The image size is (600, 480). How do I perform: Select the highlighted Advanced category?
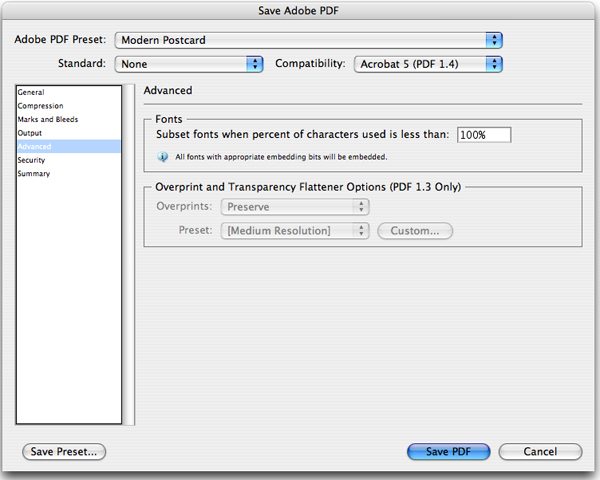(x=68, y=147)
